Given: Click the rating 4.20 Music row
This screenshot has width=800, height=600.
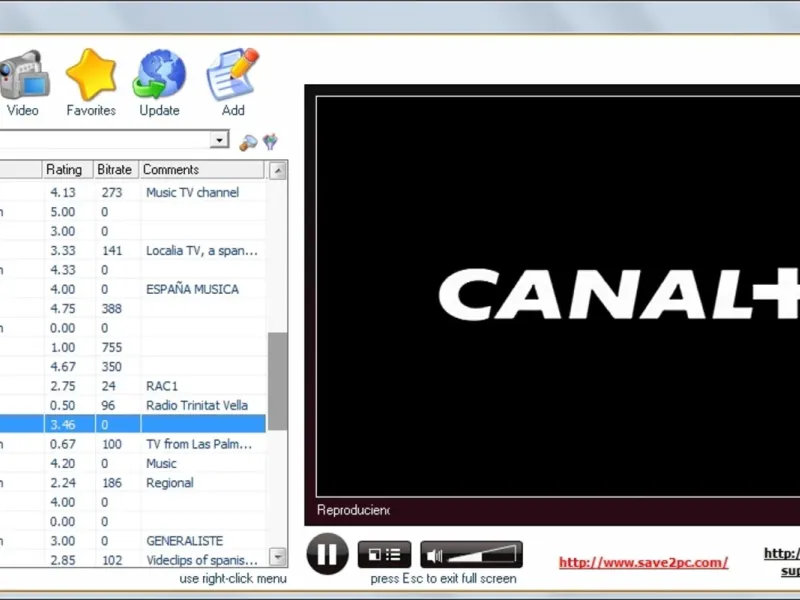Looking at the screenshot, I should [133, 463].
